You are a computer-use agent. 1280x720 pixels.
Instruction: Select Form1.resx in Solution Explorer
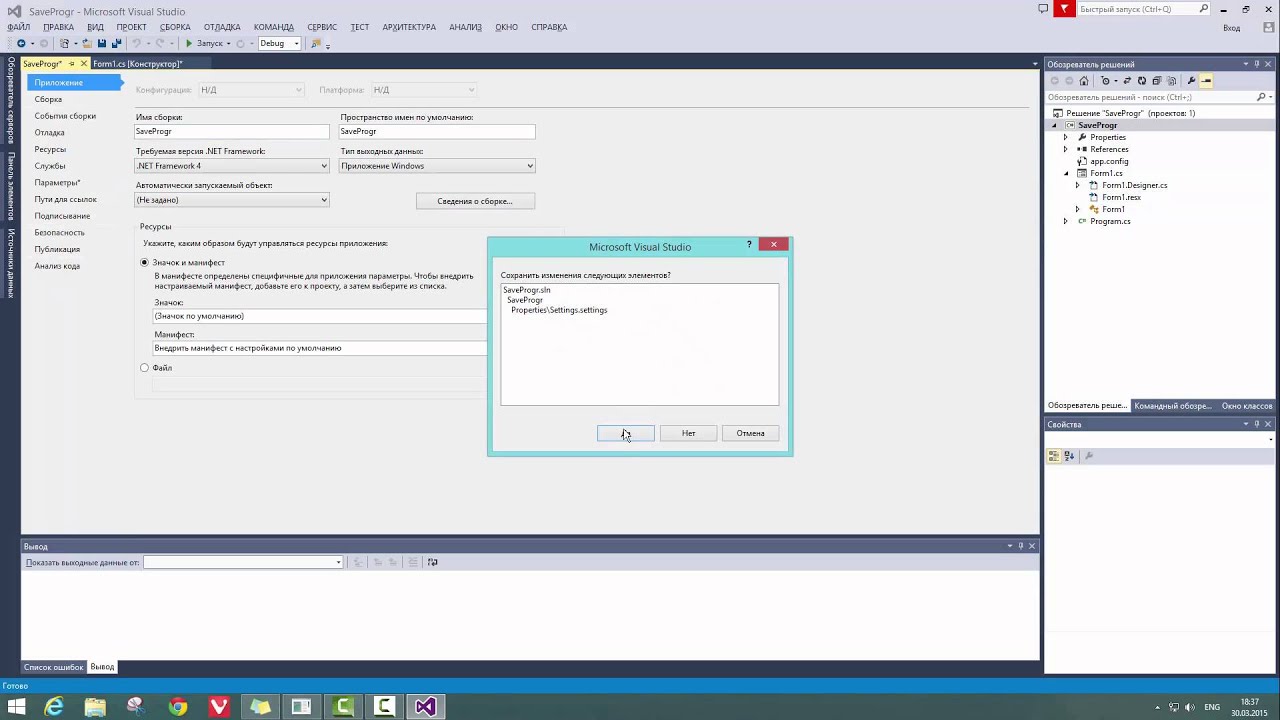point(1121,197)
